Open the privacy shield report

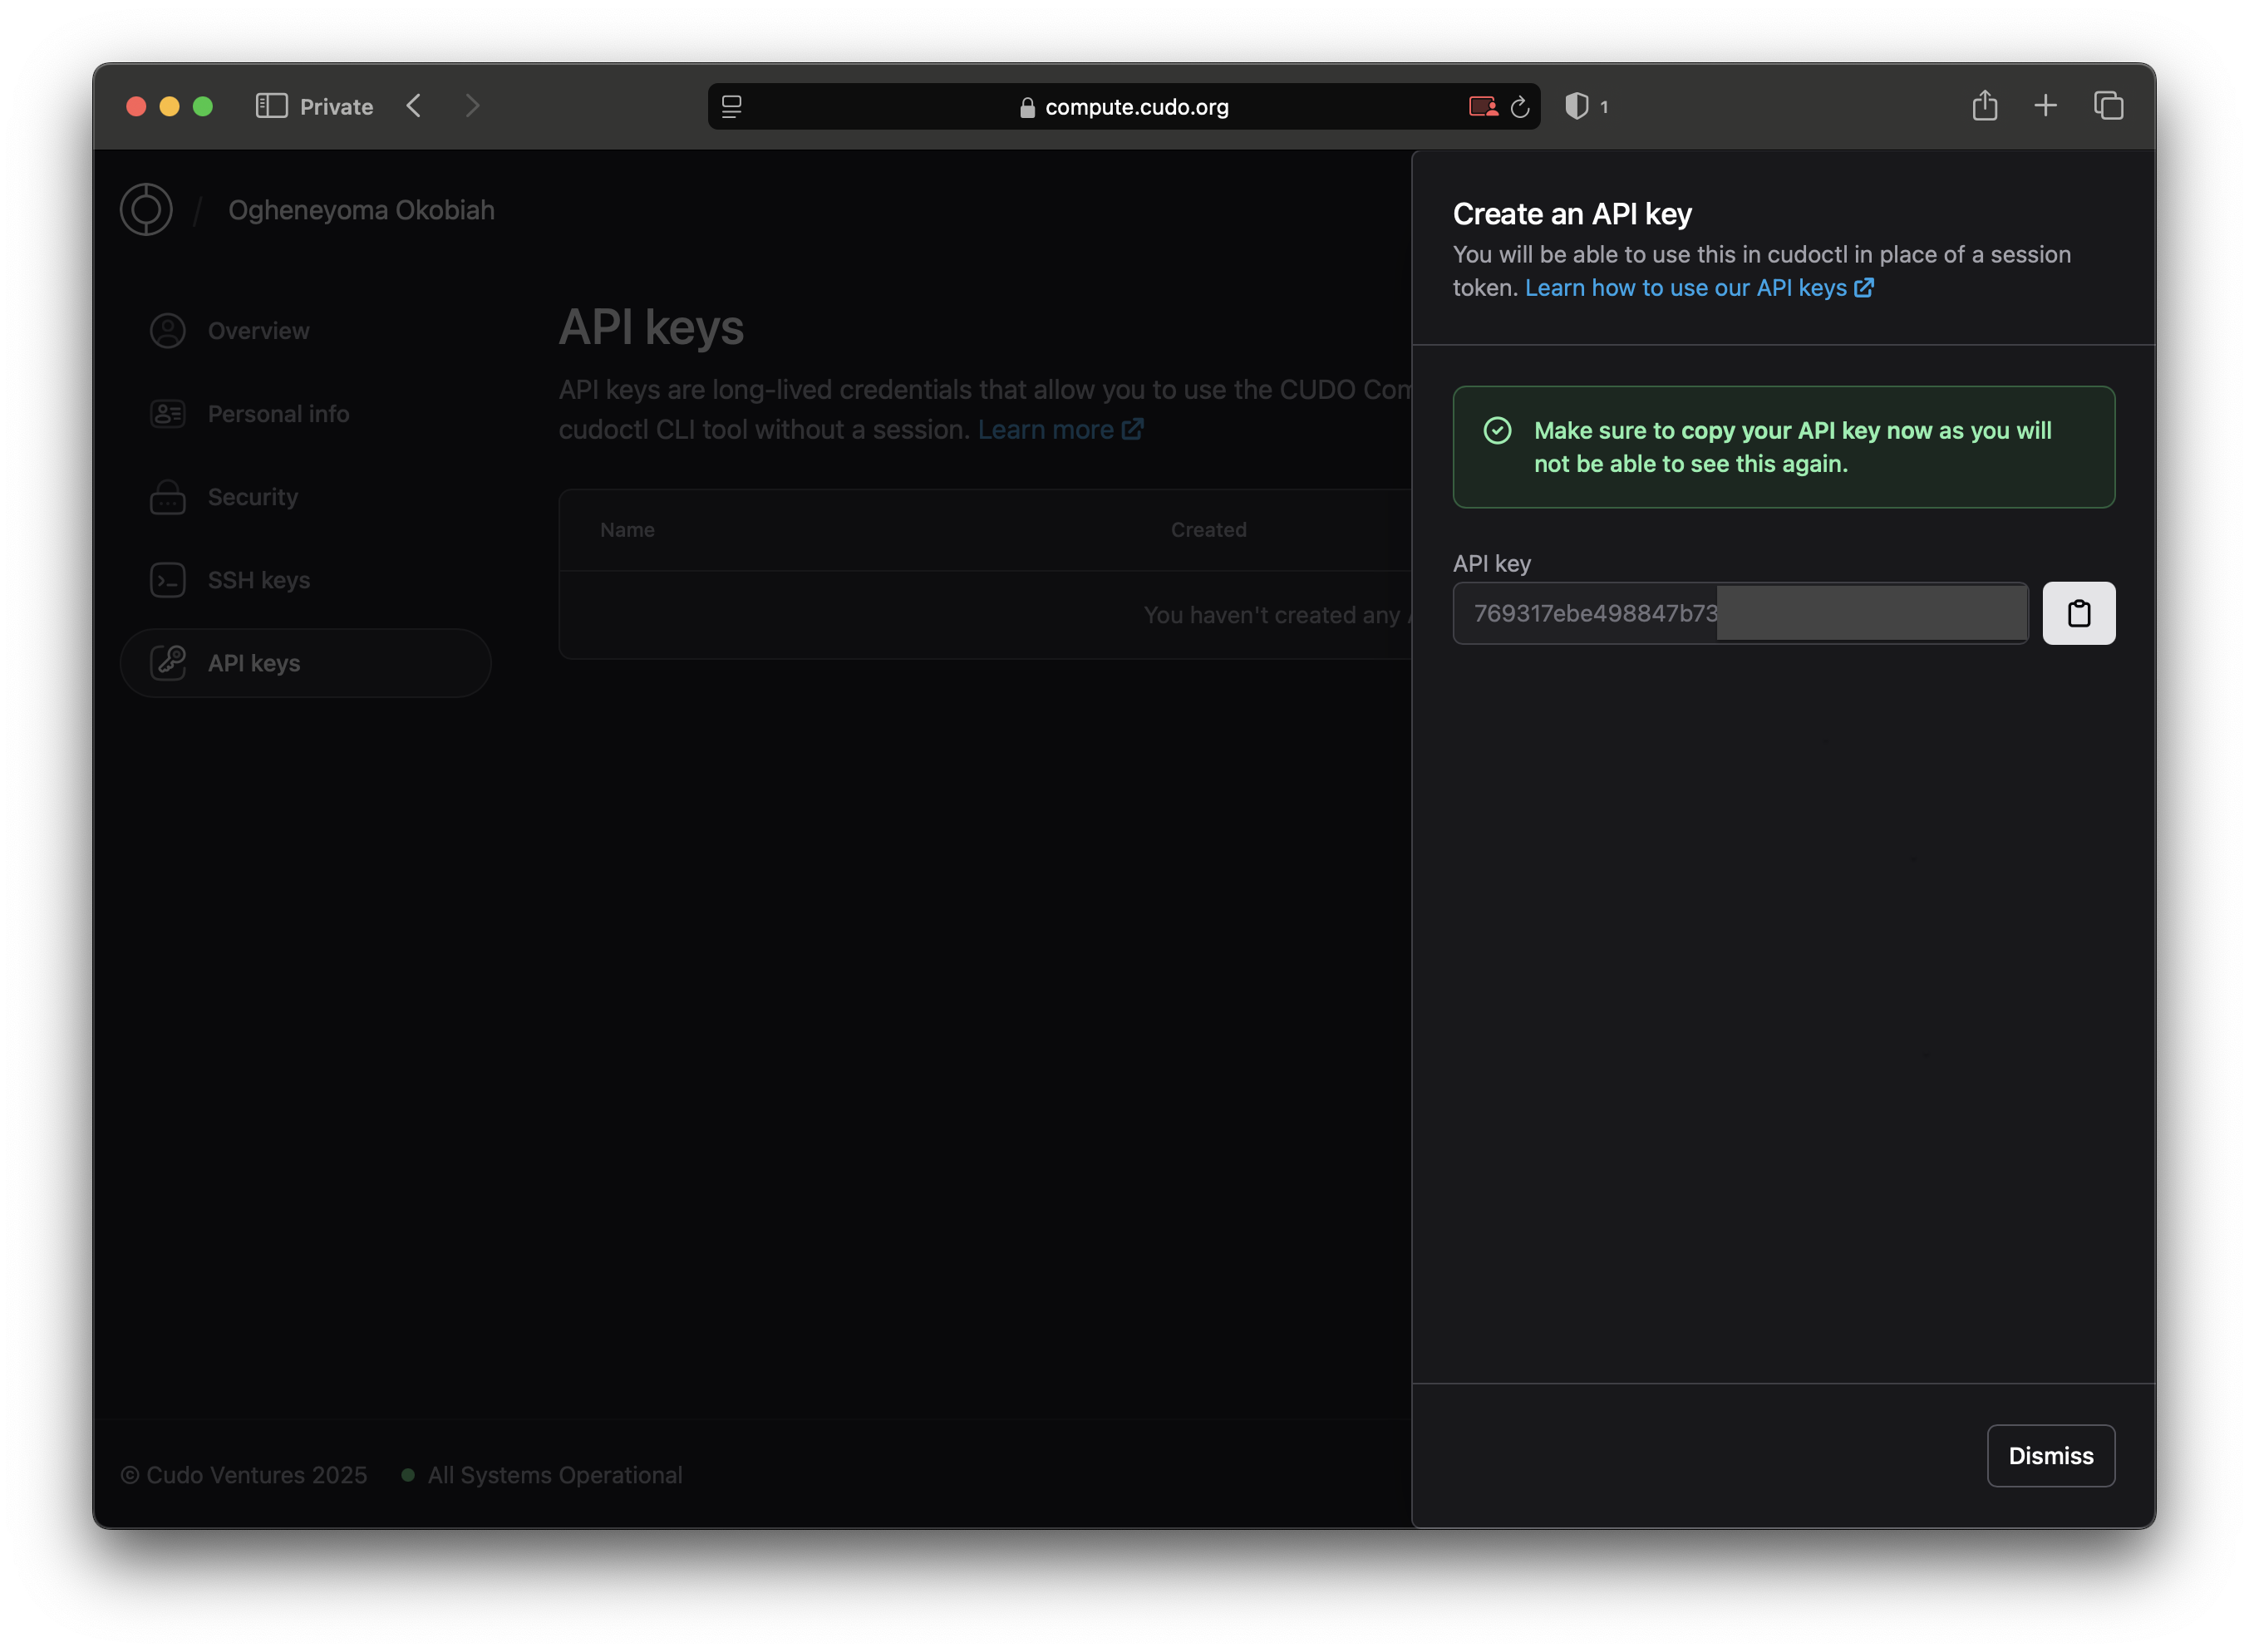click(x=1577, y=106)
